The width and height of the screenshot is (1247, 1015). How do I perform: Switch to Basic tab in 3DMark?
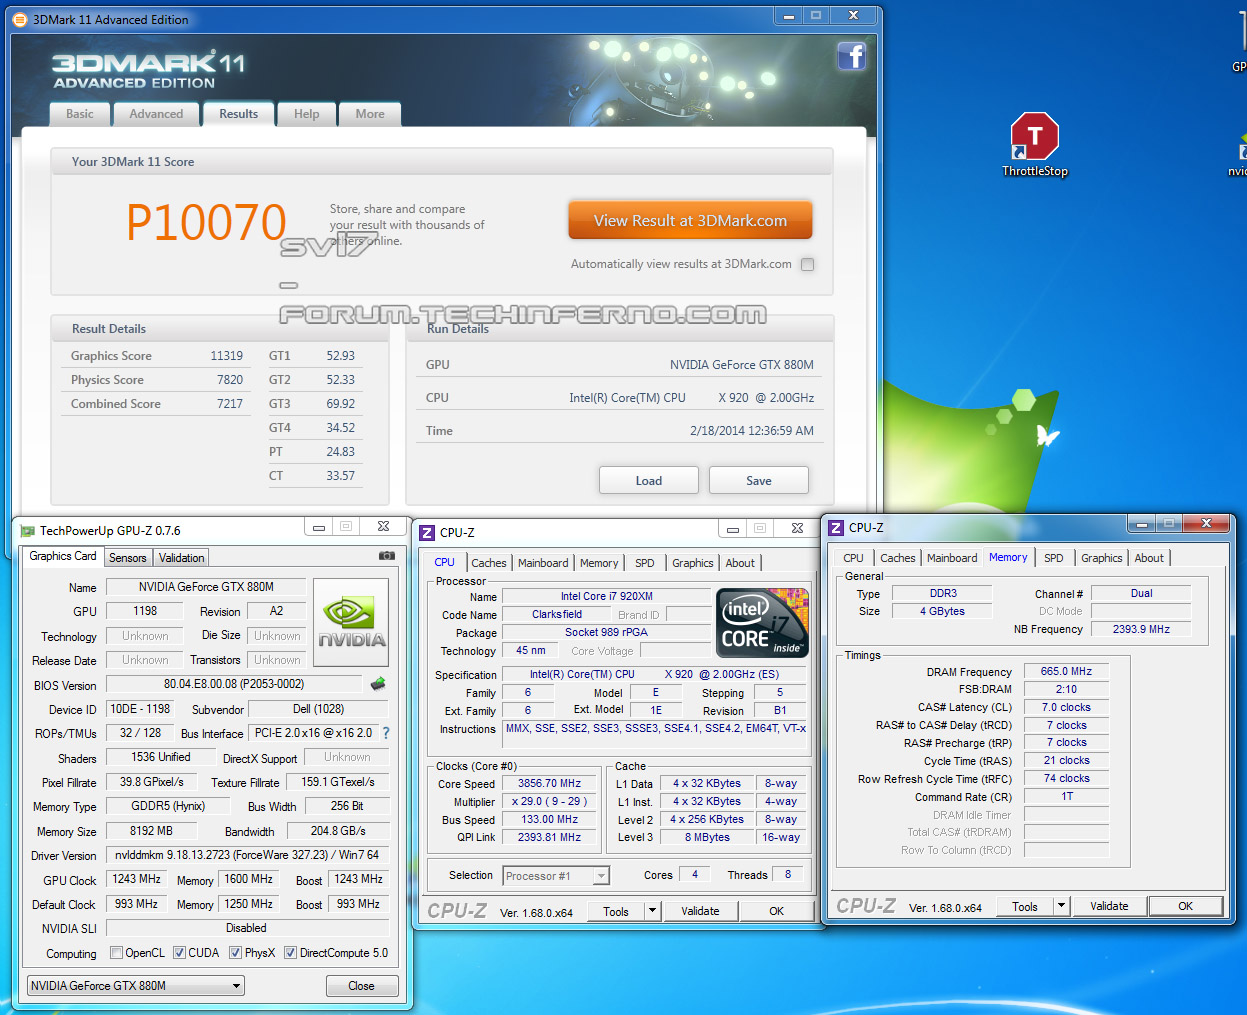coord(80,114)
